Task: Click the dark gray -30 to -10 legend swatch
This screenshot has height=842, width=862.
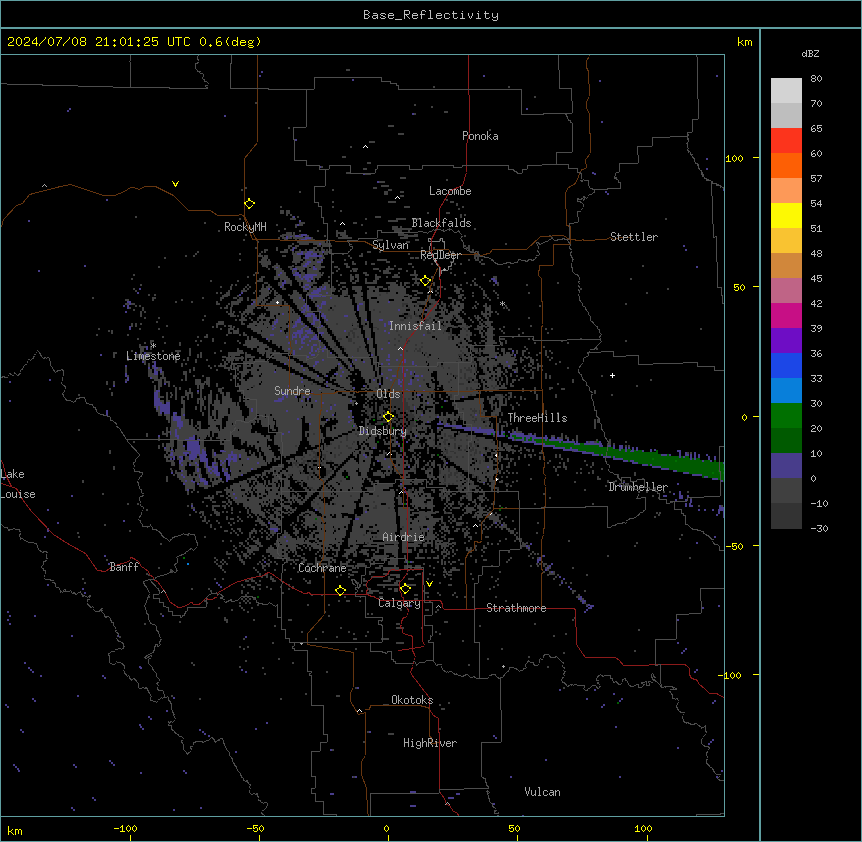Action: pyautogui.click(x=786, y=516)
